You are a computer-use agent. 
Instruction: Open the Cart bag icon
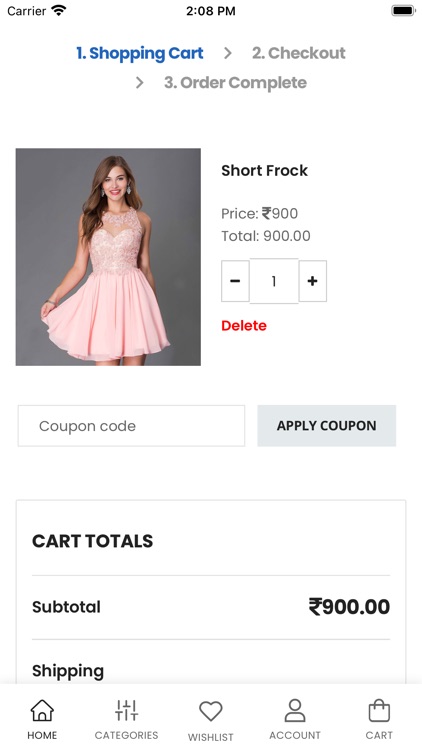point(379,710)
